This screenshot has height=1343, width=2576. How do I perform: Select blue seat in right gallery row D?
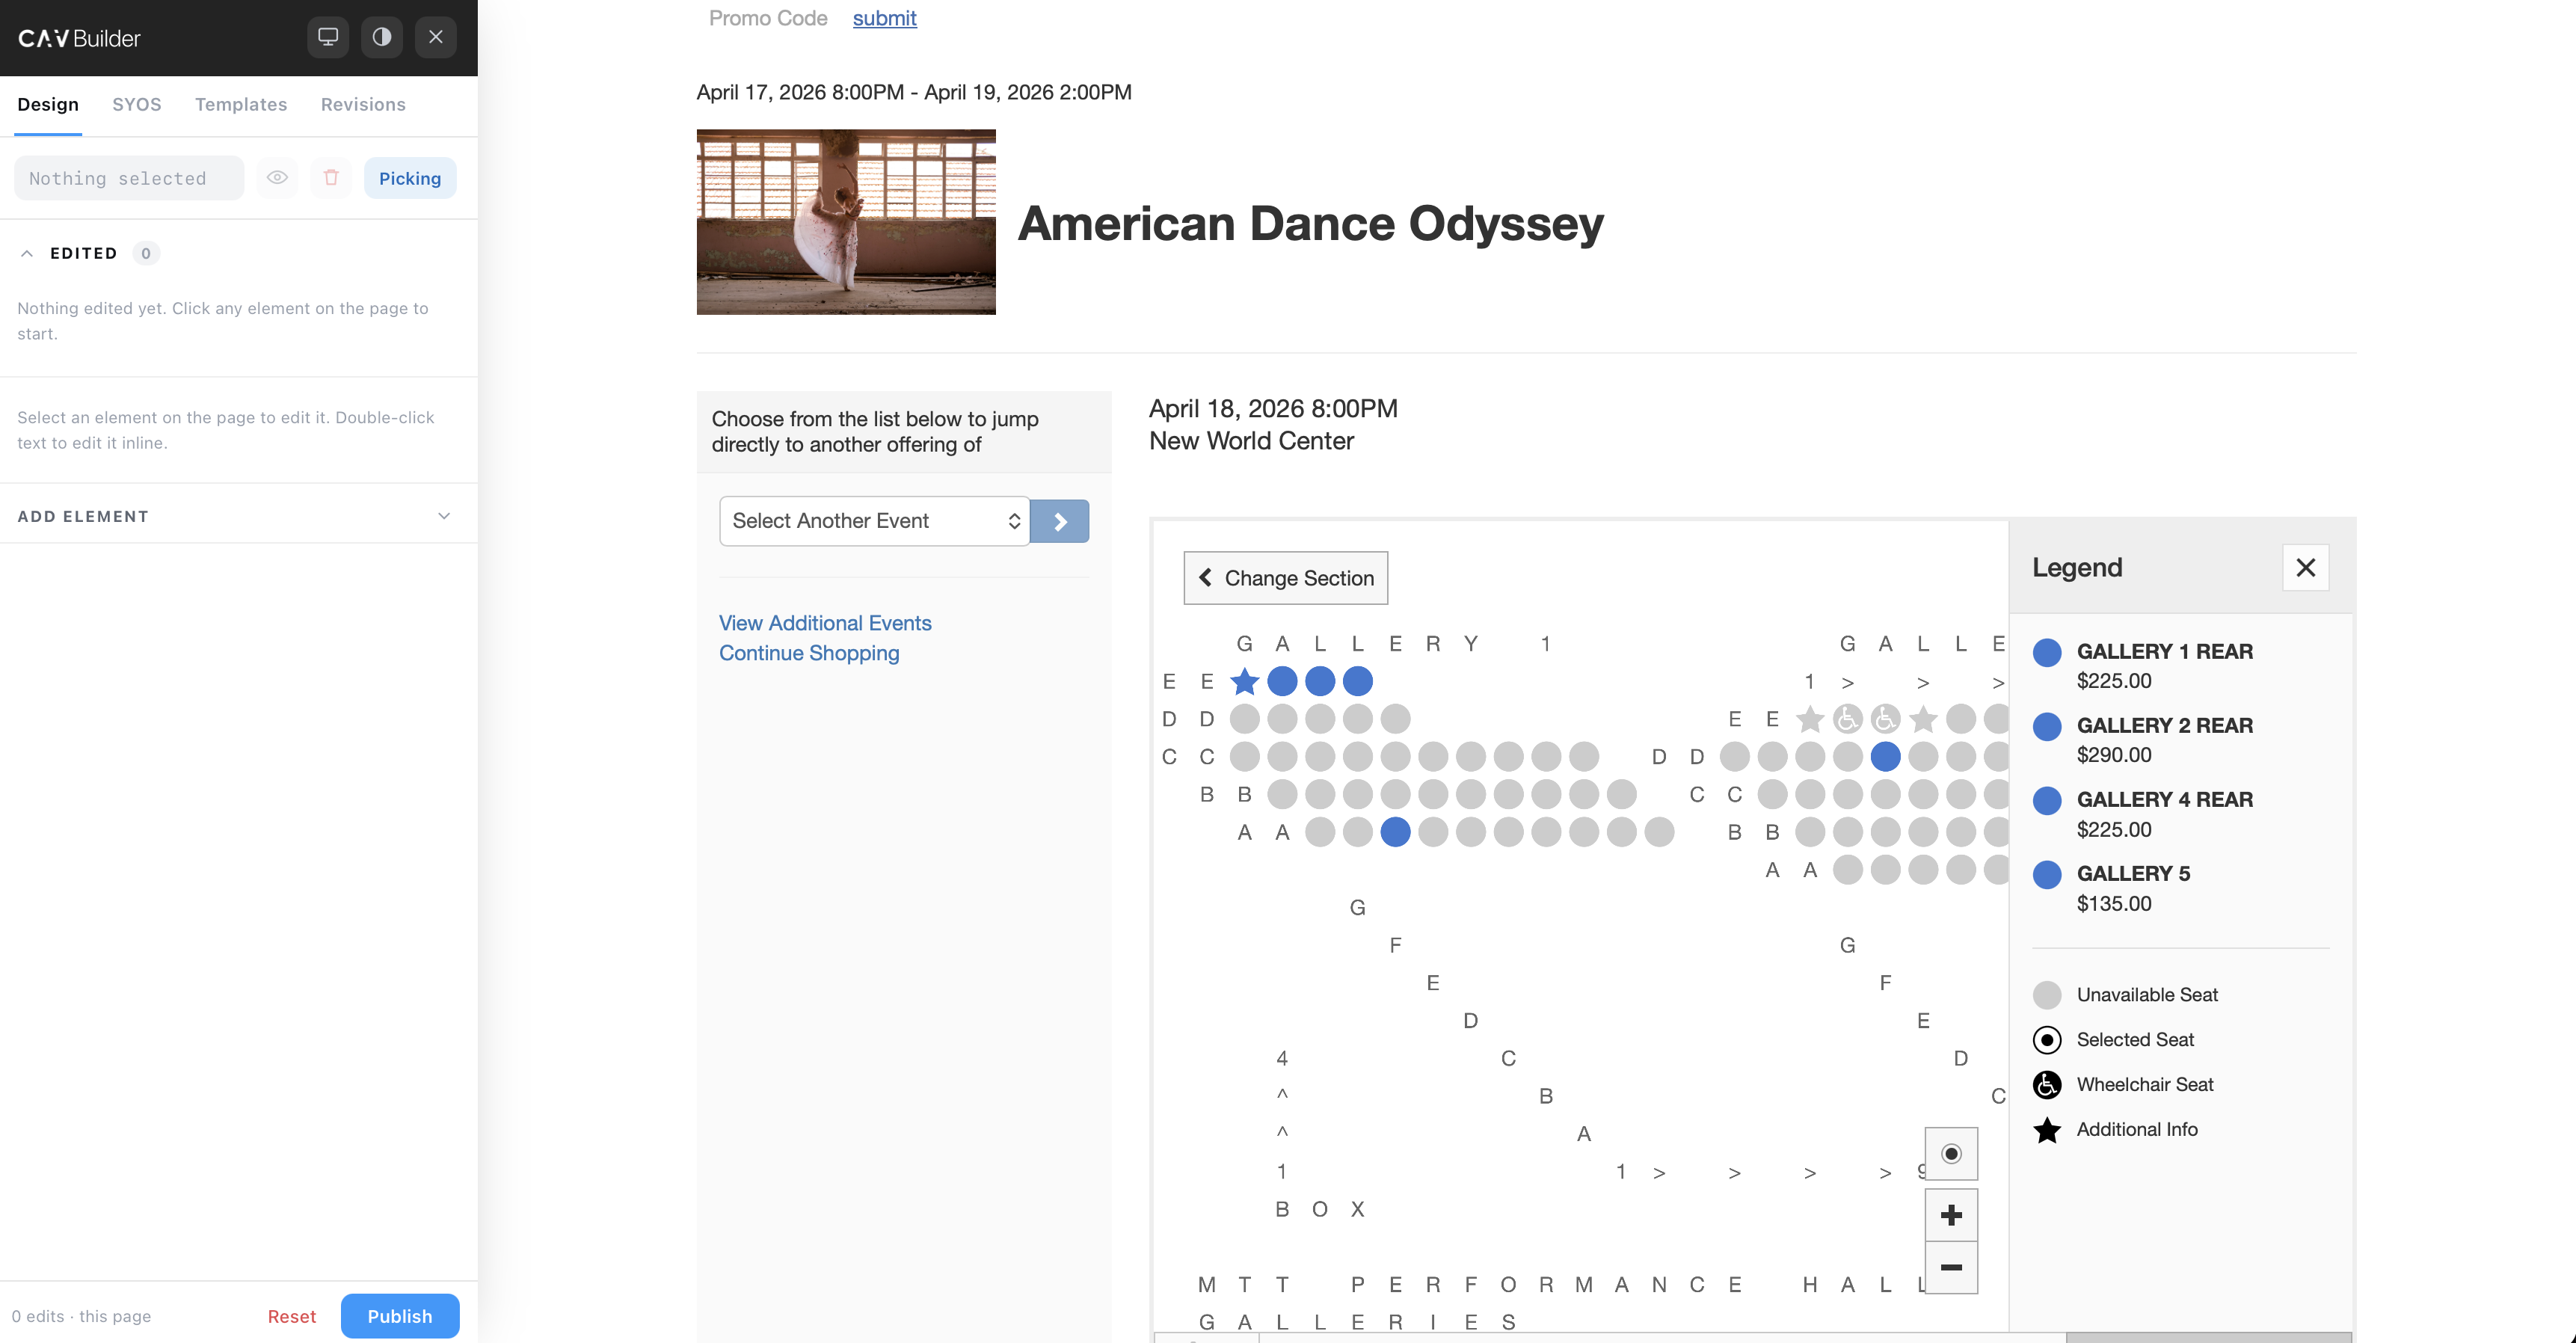click(1885, 757)
